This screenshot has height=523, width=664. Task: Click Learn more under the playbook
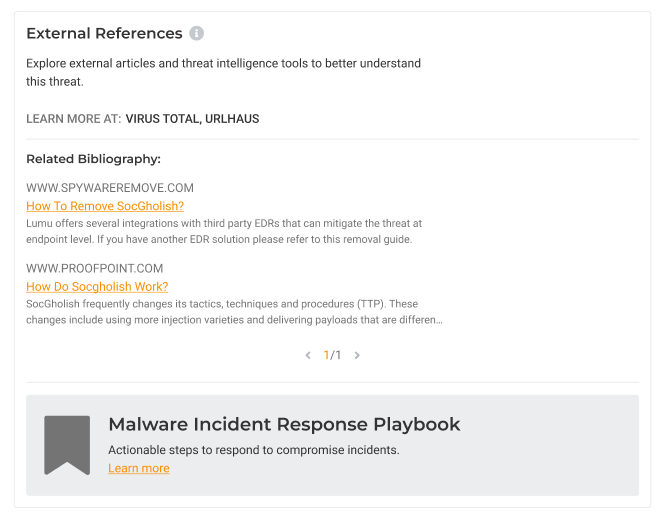tap(139, 468)
